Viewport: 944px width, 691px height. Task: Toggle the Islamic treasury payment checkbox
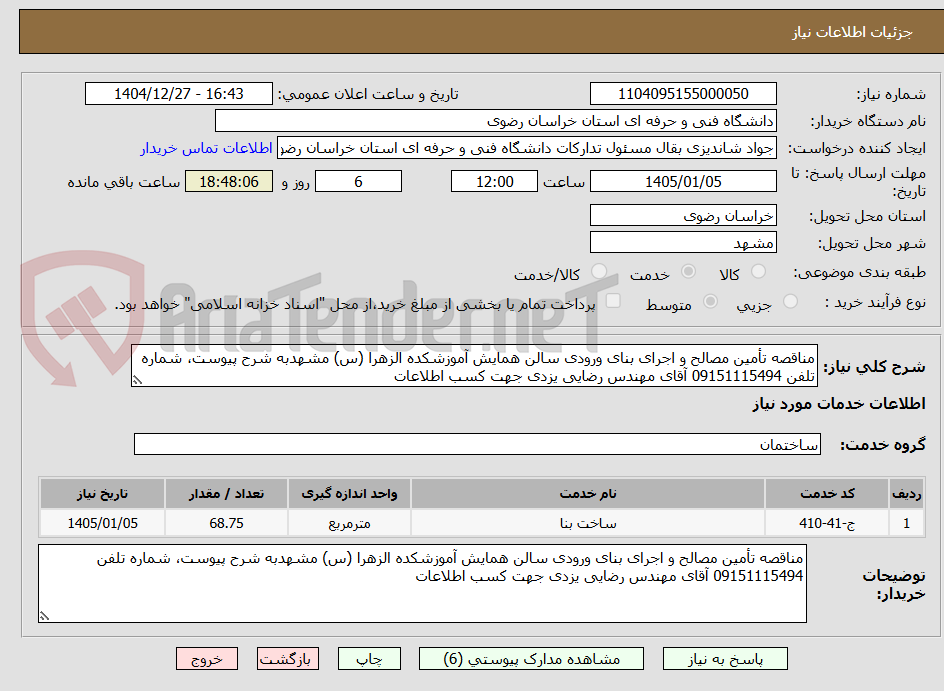[613, 300]
